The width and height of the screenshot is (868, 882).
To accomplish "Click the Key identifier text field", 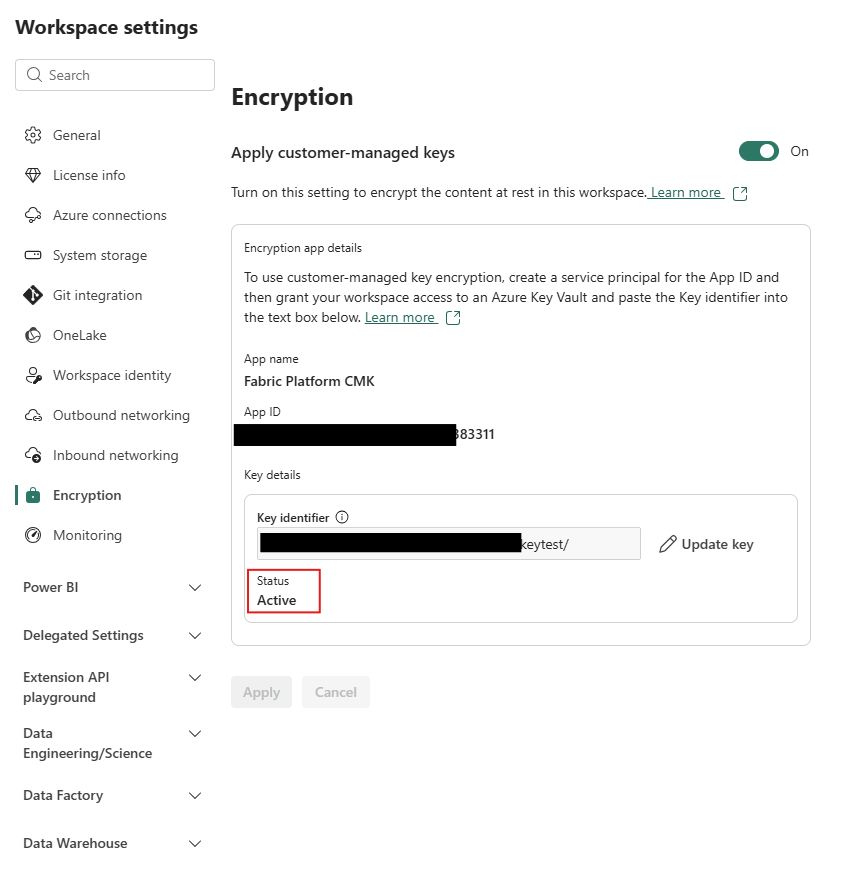I will tap(448, 543).
